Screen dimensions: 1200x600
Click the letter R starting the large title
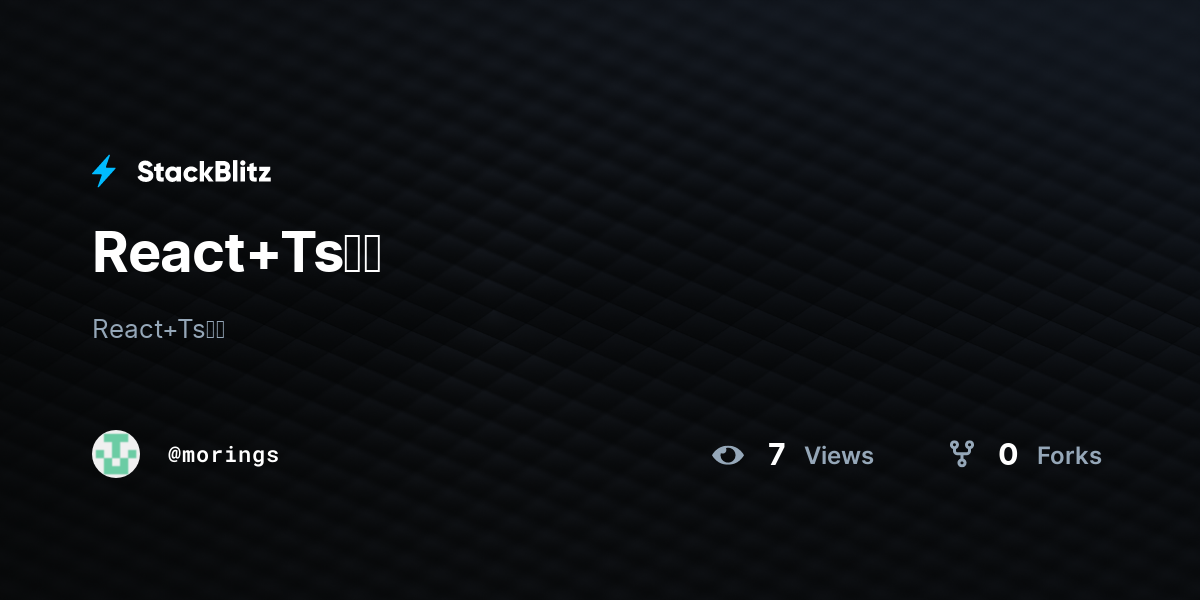tap(109, 252)
